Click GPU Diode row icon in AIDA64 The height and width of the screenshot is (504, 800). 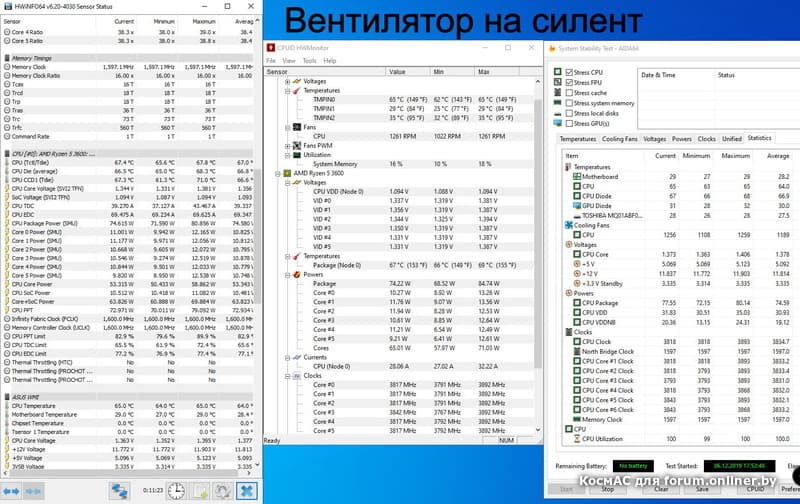tap(577, 206)
